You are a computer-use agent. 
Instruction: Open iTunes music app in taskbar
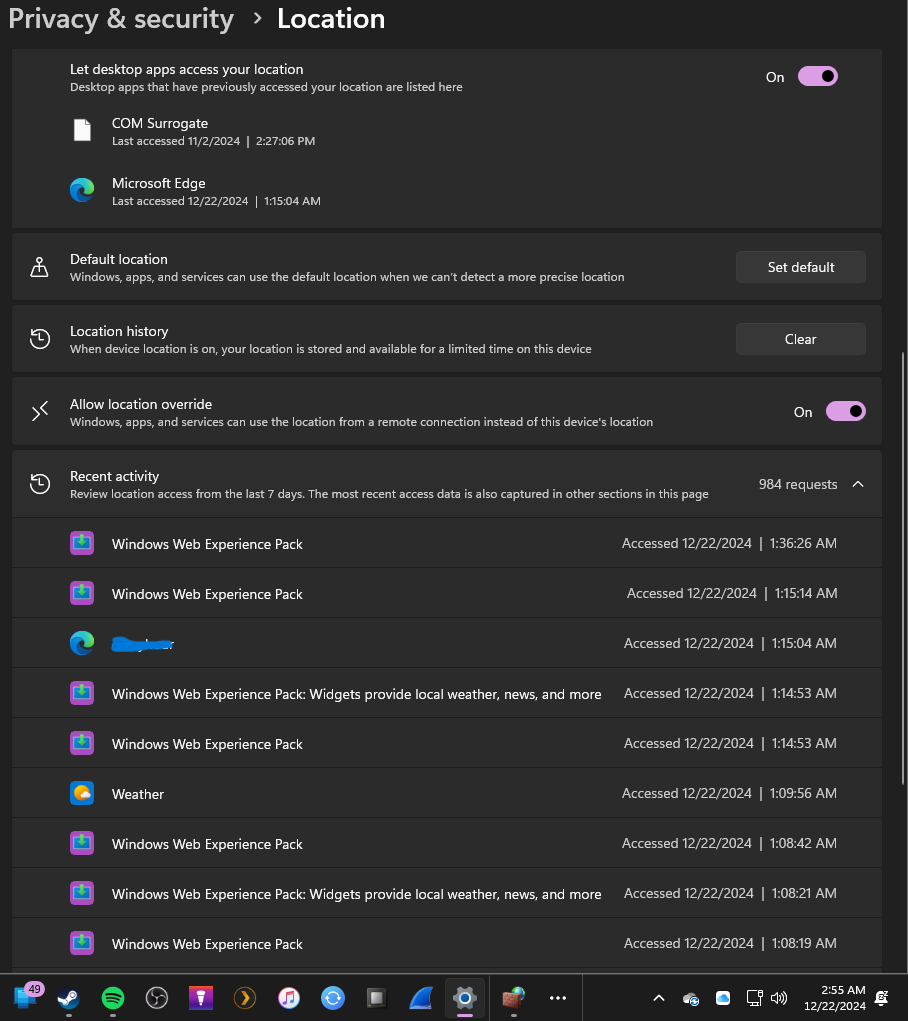click(289, 997)
